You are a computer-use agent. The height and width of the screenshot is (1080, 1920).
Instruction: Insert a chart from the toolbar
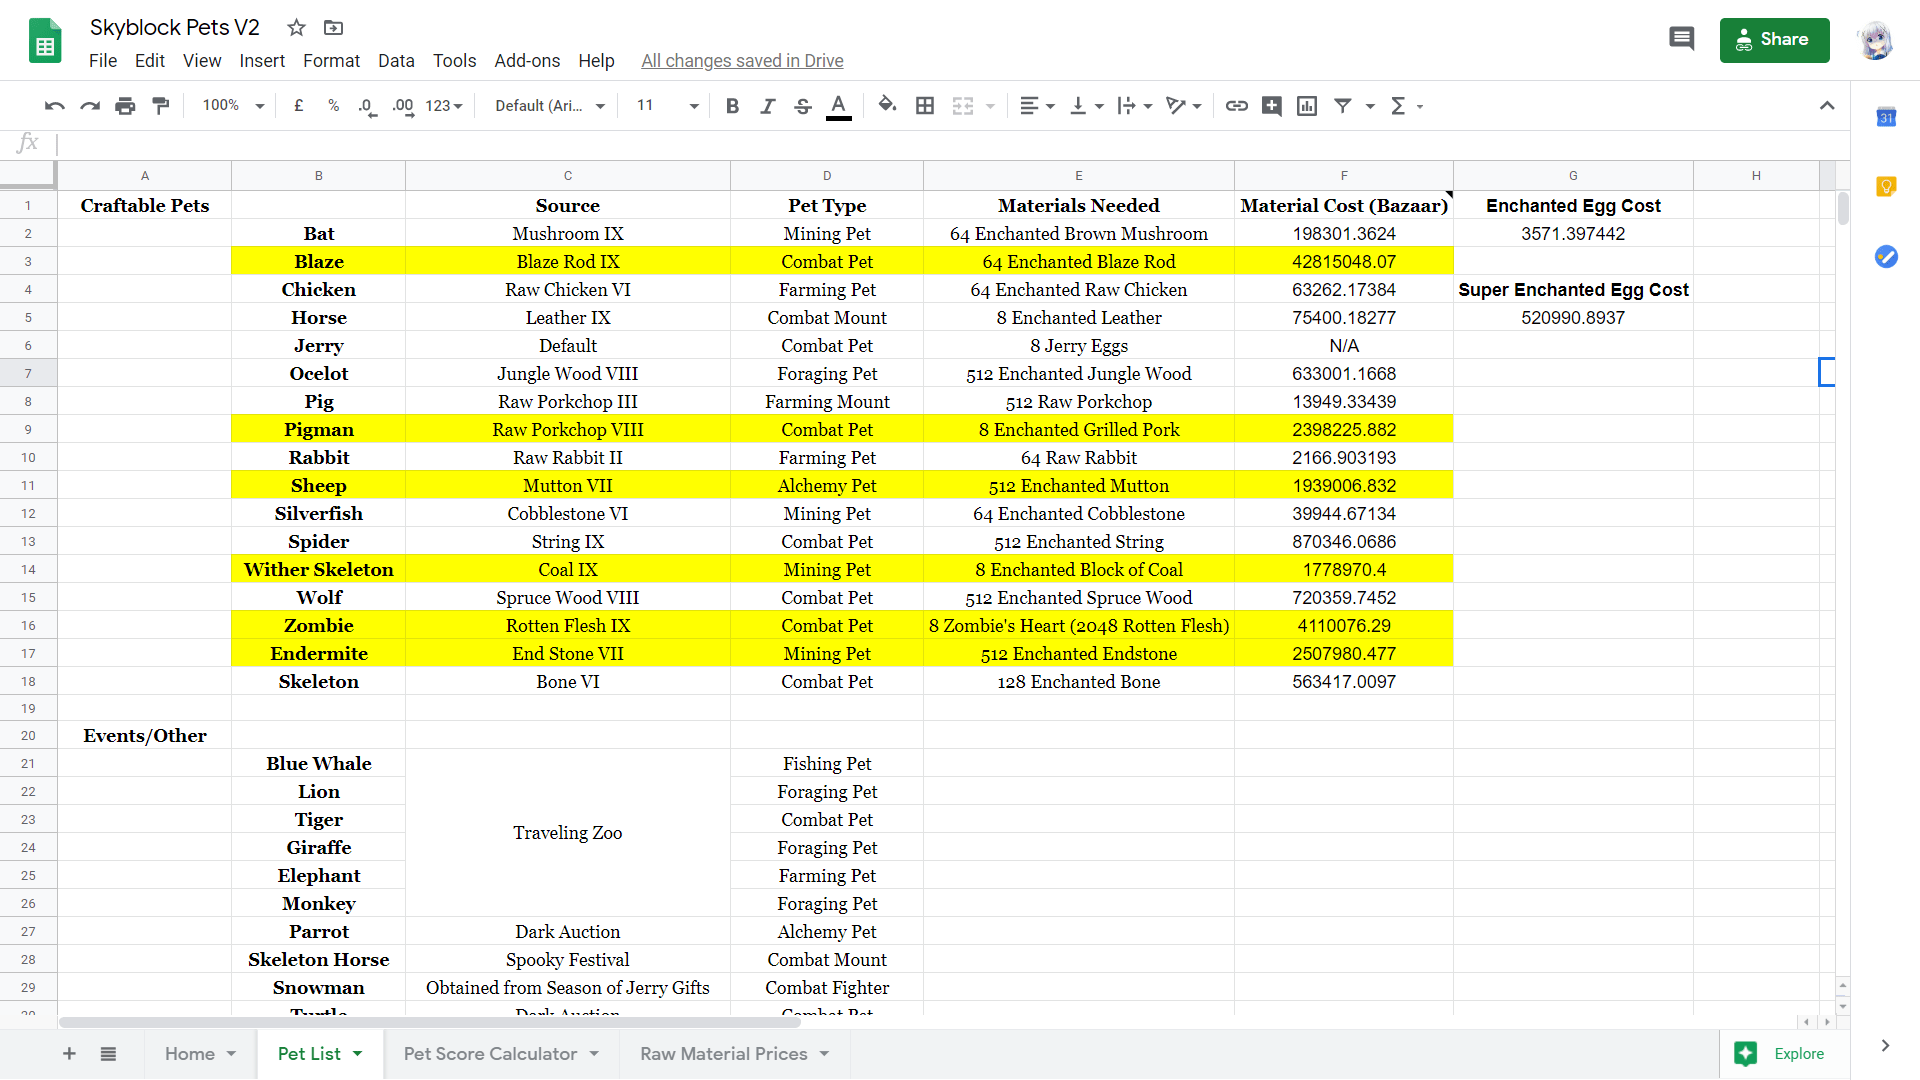[x=1307, y=106]
